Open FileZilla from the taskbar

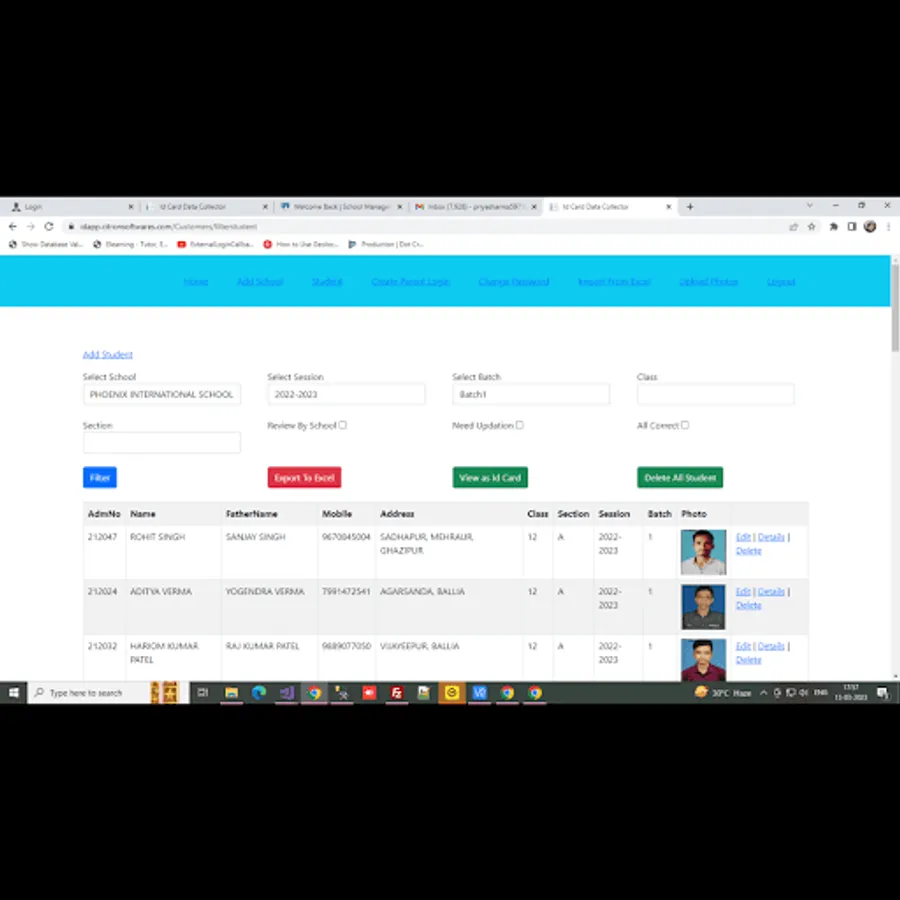pos(397,693)
